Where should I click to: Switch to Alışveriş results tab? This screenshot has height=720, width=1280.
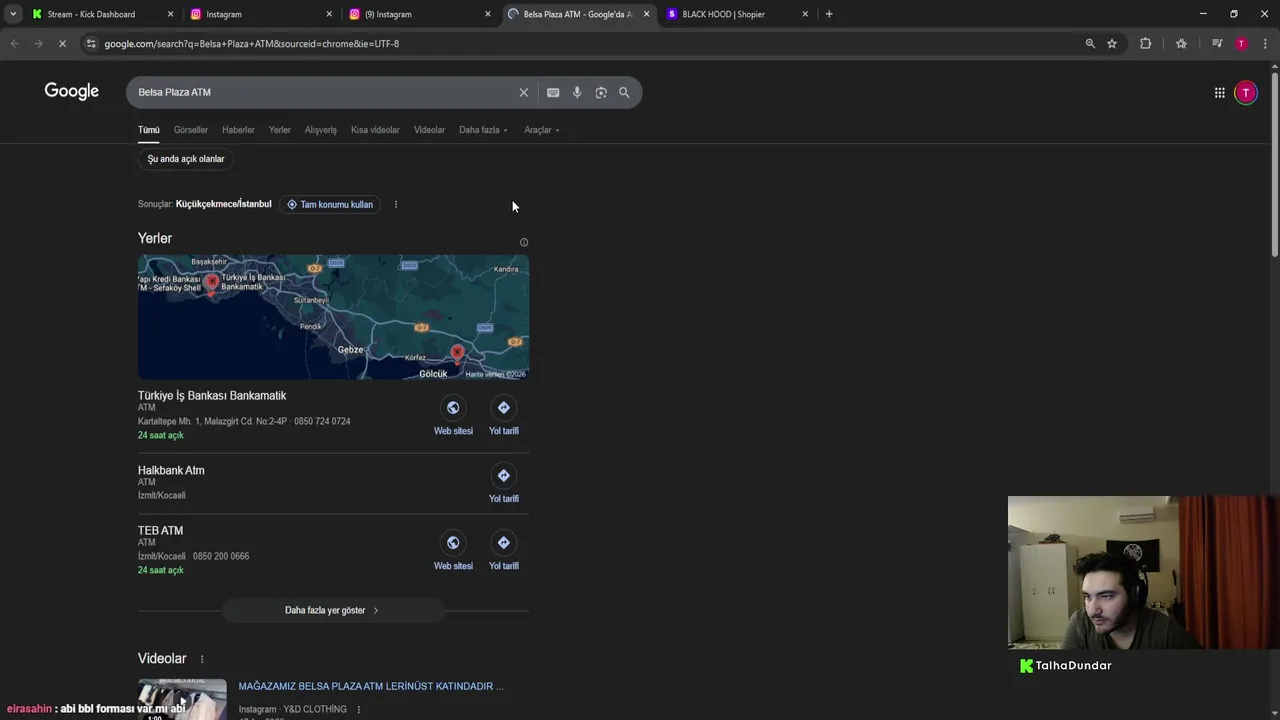[x=321, y=130]
